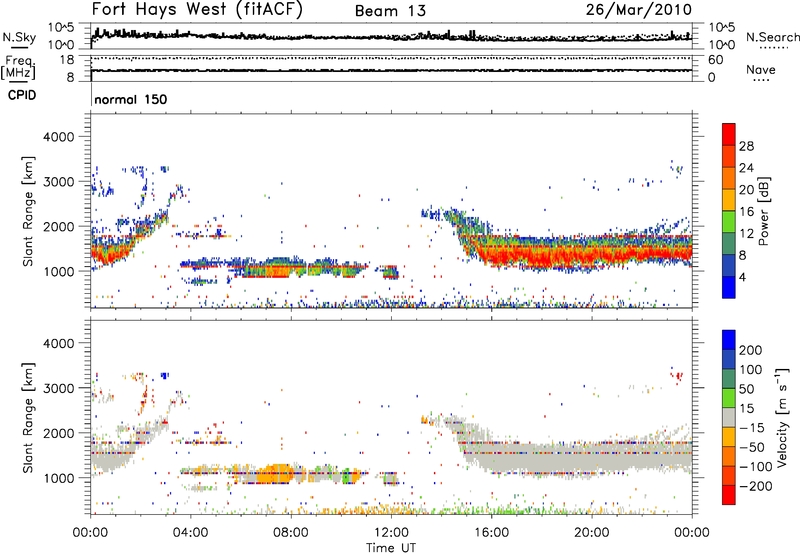Click the "Nave" legend label

pos(761,69)
